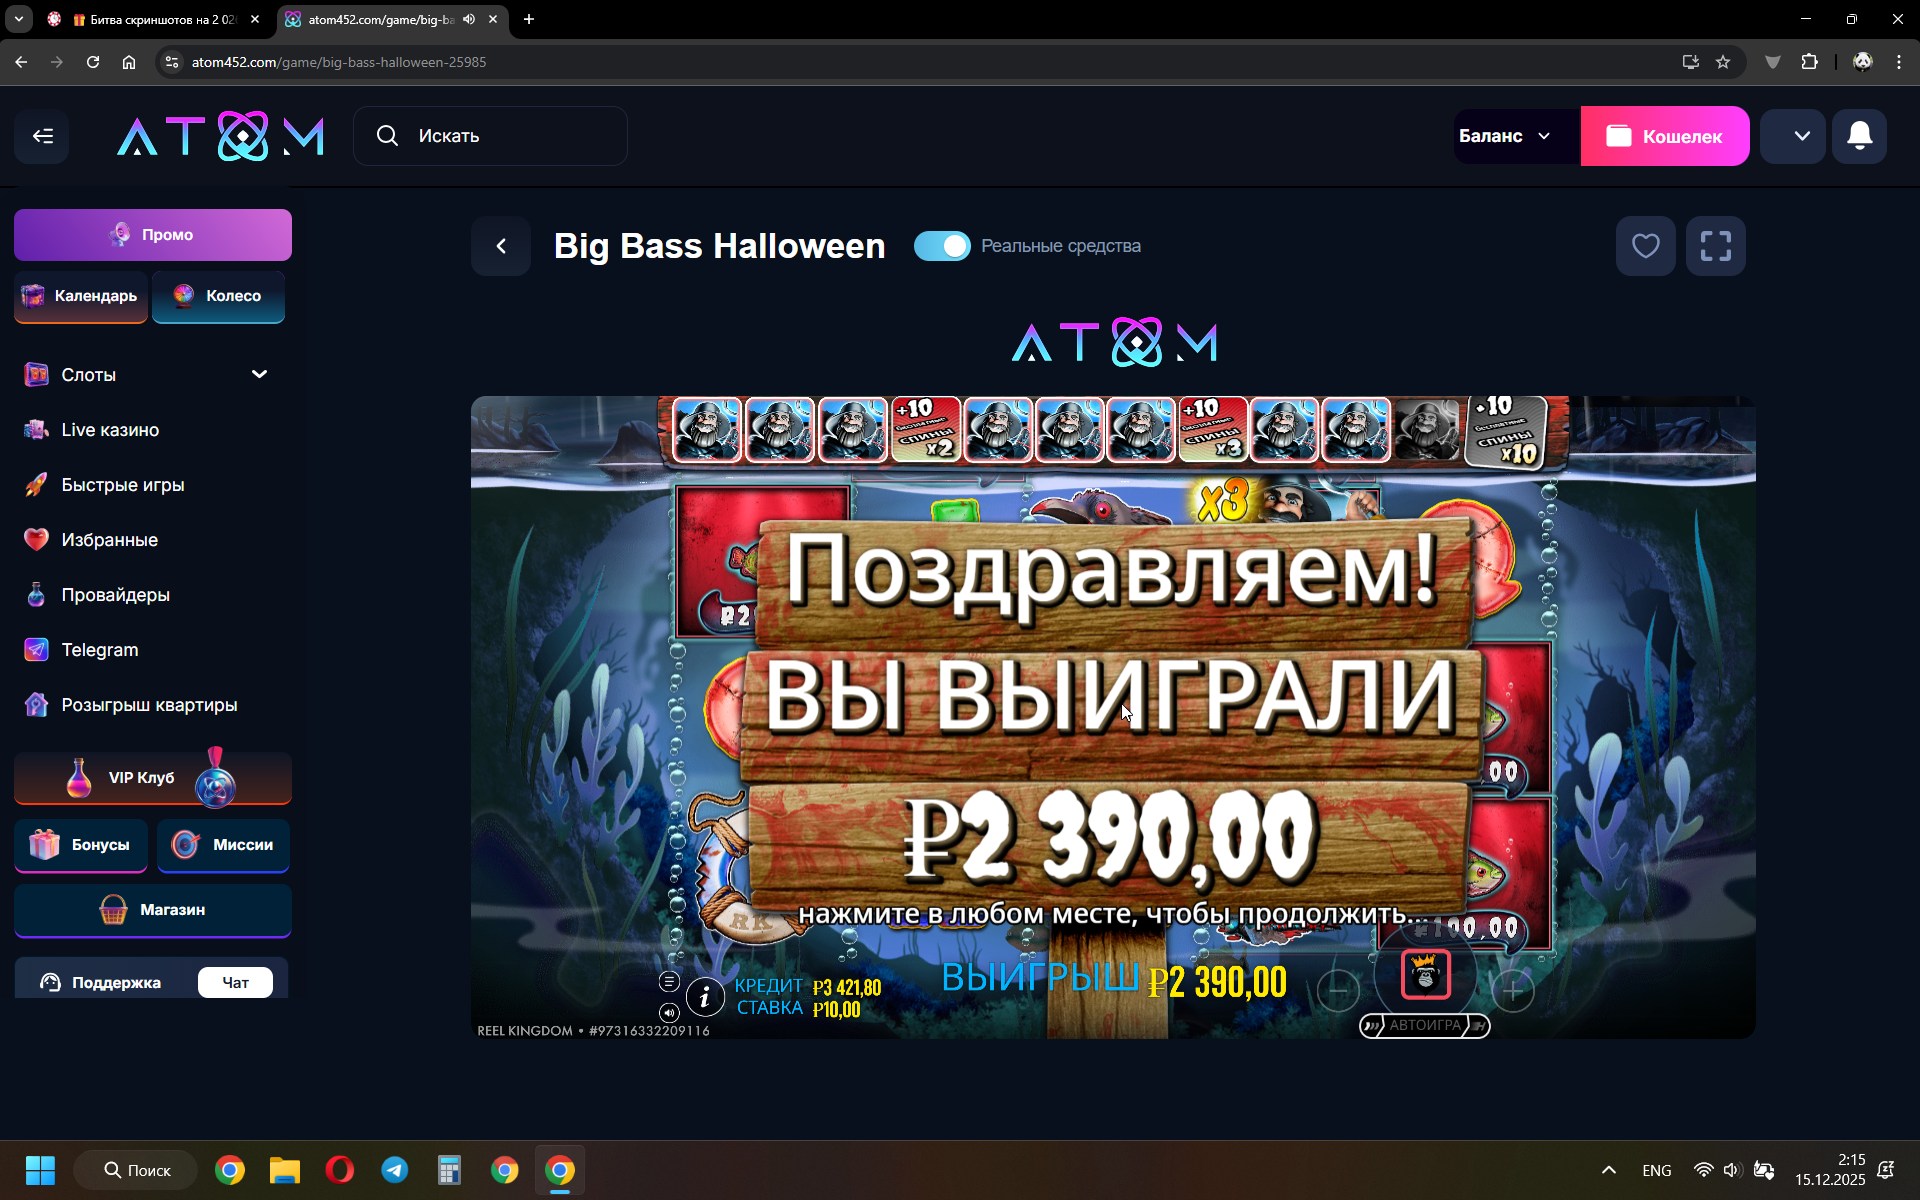The width and height of the screenshot is (1920, 1200).
Task: Add game to favorites with heart icon
Action: 1645,246
